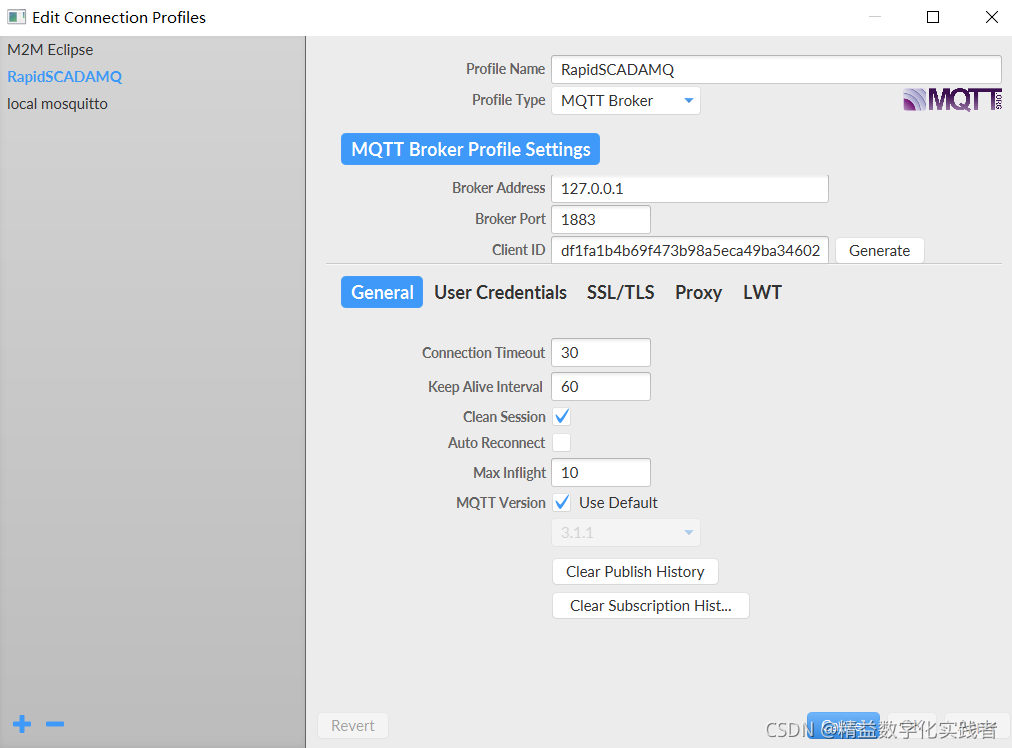Click the MQTT logo image
Screen dimensions: 1012x748
click(x=951, y=99)
